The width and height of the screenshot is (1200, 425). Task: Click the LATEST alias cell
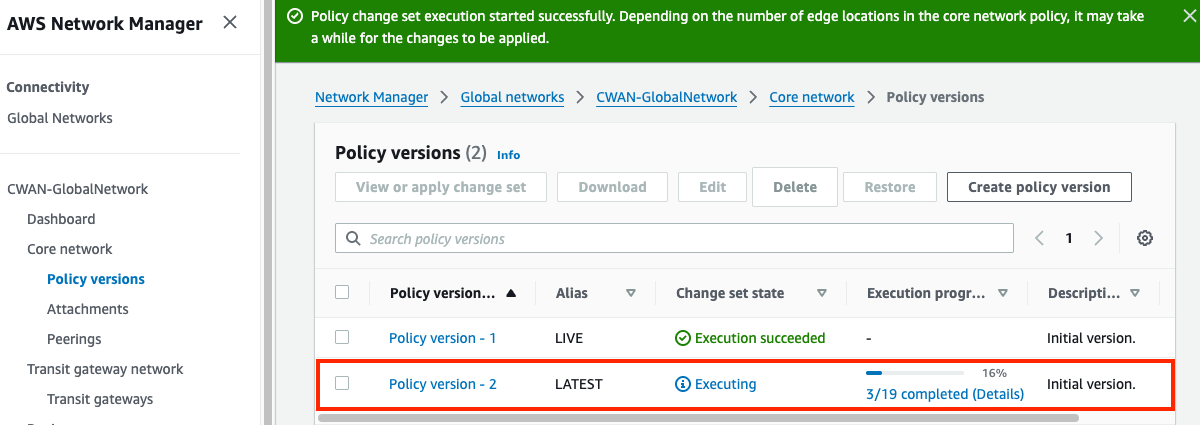(x=579, y=384)
